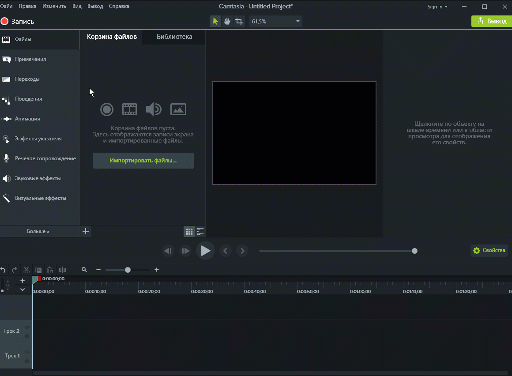This screenshot has height=376, width=512.
Task: Click the timeline zoom slider handle
Action: (x=128, y=270)
